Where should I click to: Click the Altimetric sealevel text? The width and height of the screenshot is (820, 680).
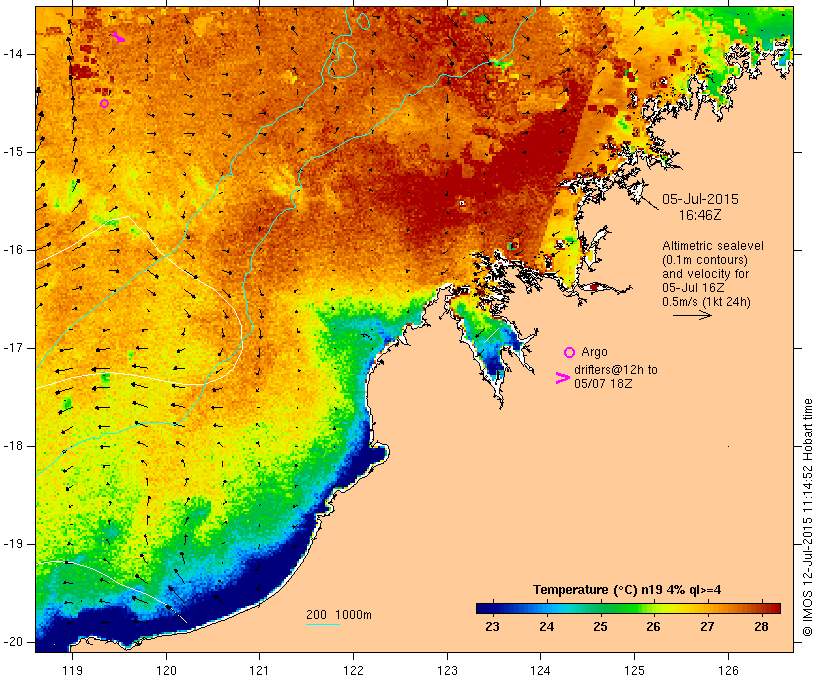pos(713,246)
